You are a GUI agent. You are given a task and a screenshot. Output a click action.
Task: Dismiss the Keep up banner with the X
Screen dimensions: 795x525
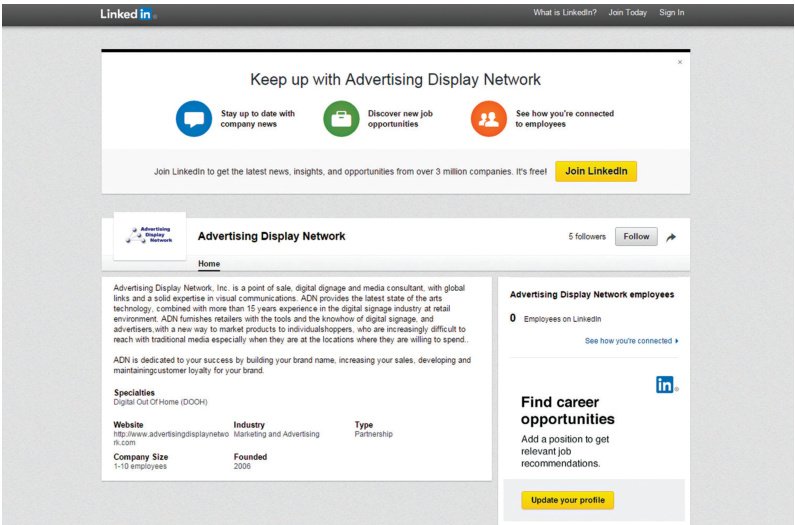pyautogui.click(x=680, y=62)
